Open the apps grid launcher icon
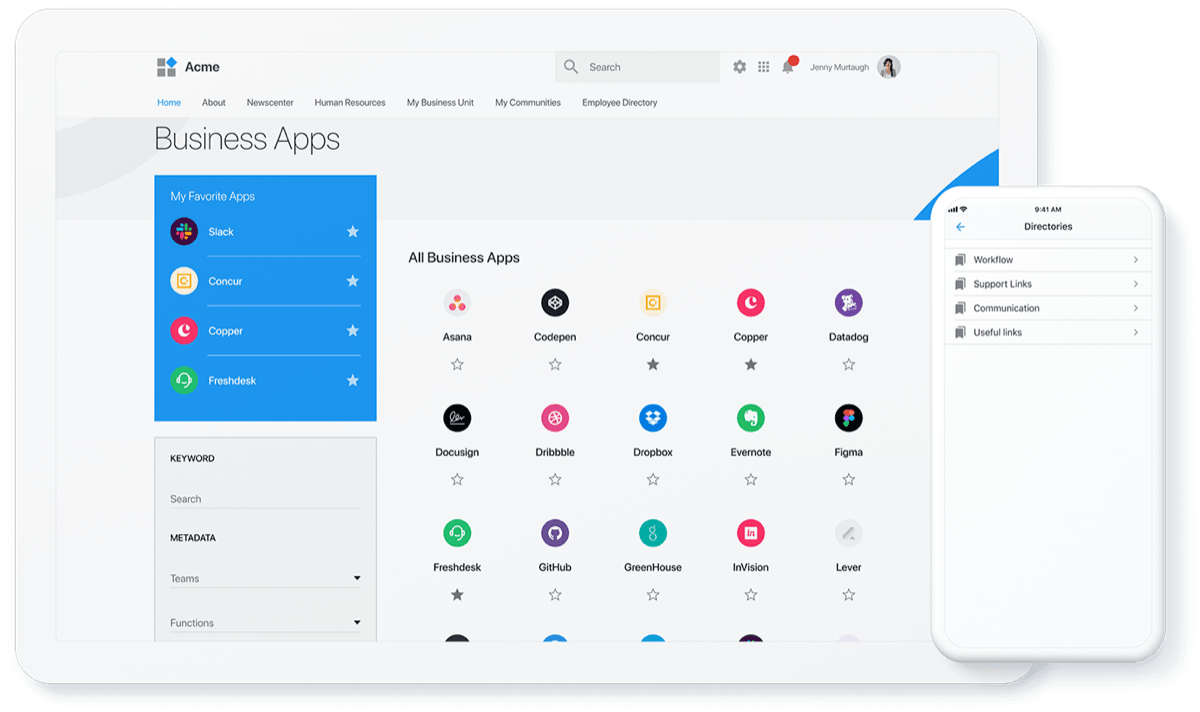Screen dimensions: 1200x712 [x=764, y=67]
